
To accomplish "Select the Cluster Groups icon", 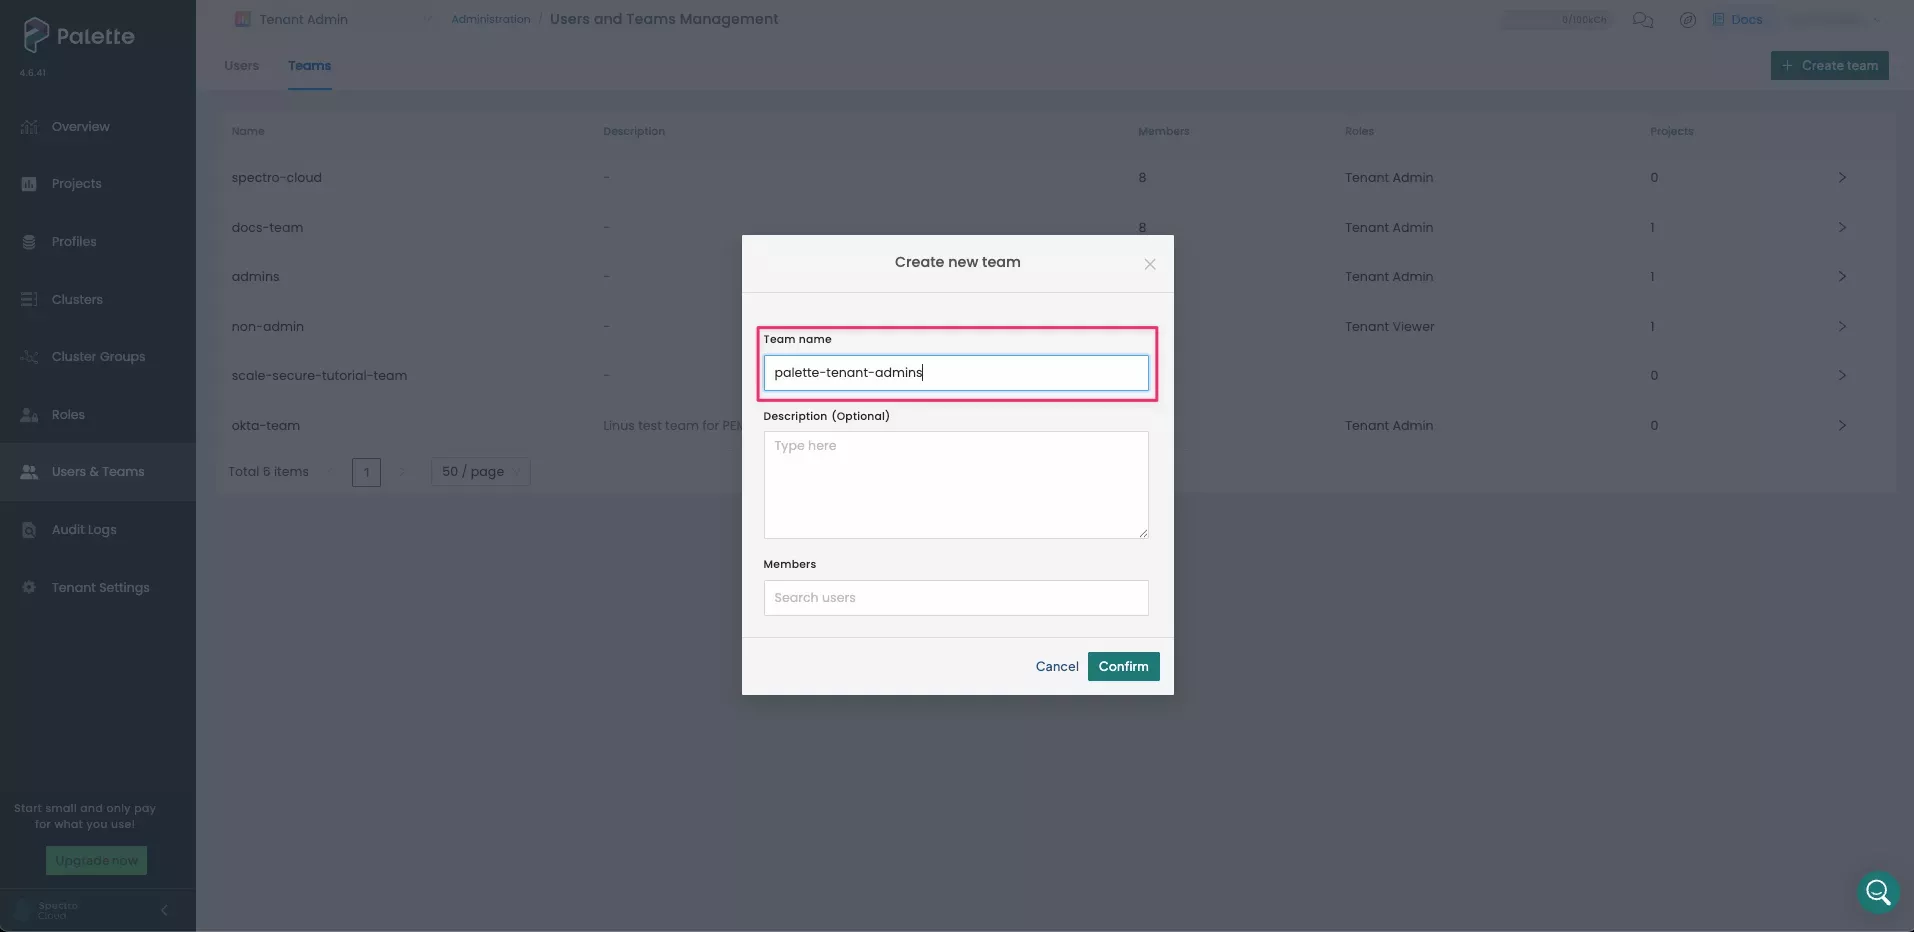I will [x=29, y=357].
